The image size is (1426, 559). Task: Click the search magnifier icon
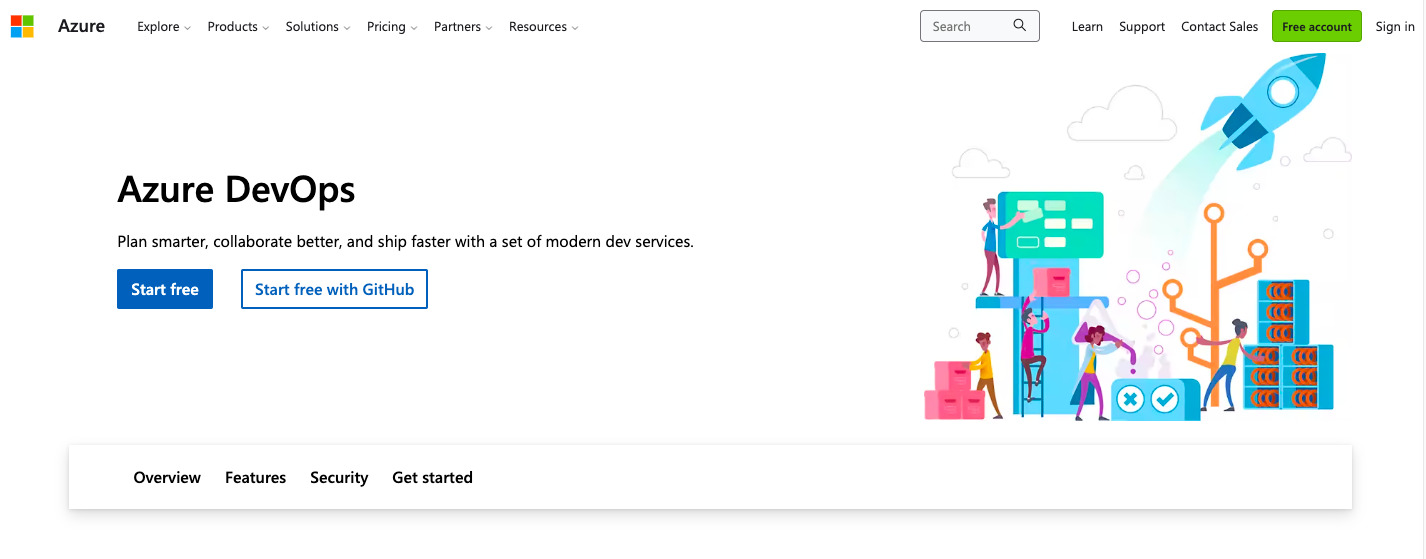[x=1020, y=26]
